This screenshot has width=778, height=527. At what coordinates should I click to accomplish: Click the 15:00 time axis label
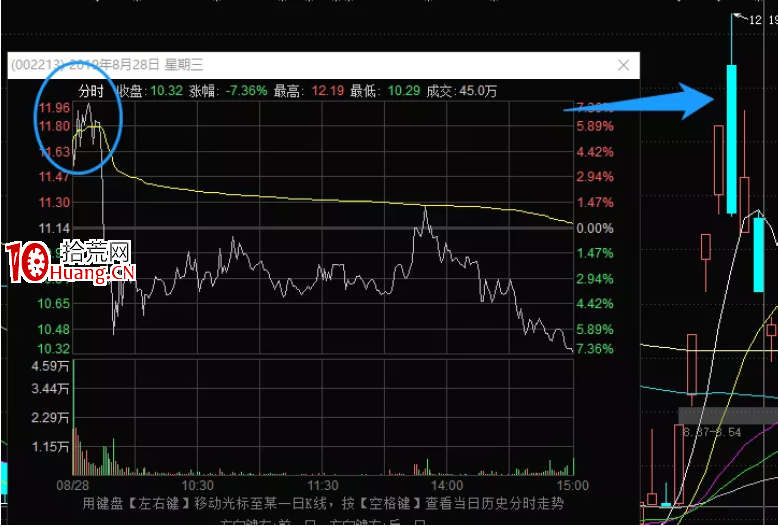572,485
